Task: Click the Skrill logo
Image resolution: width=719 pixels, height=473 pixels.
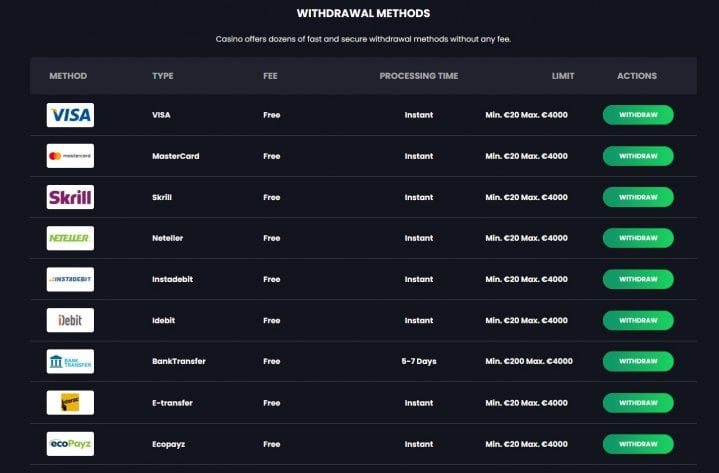Action: click(x=70, y=197)
